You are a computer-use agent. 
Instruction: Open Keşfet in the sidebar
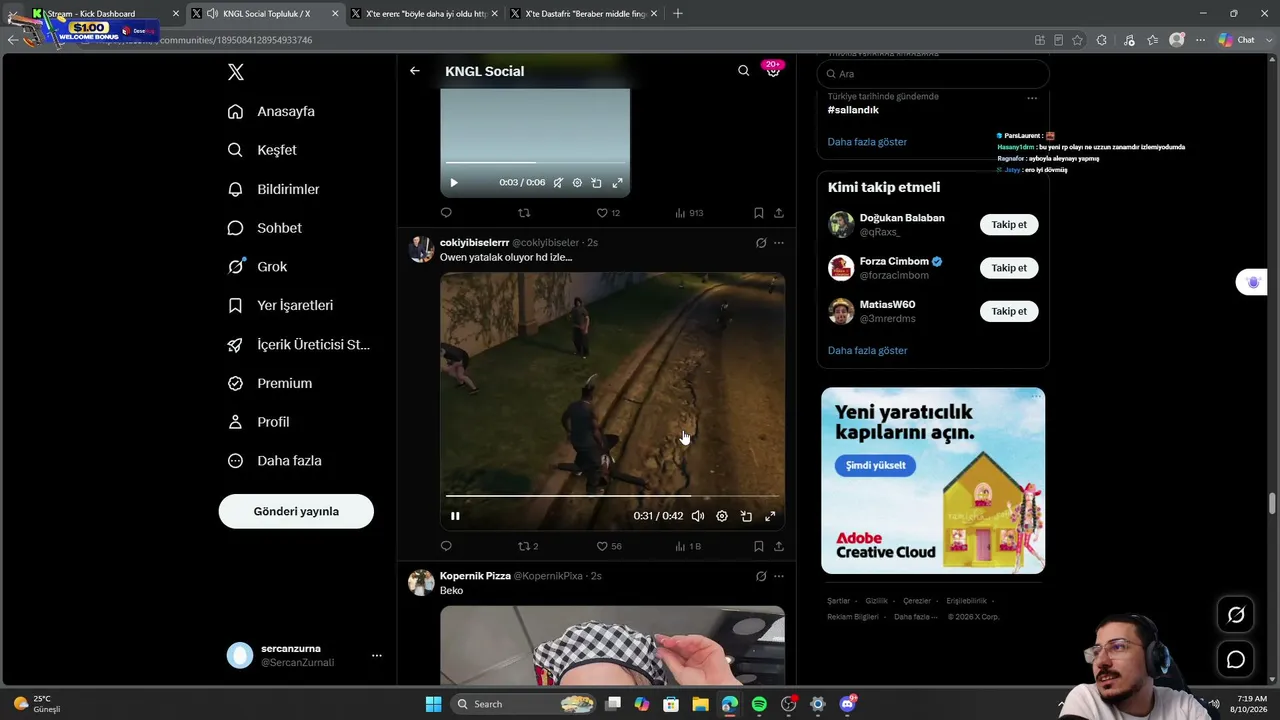click(263, 150)
